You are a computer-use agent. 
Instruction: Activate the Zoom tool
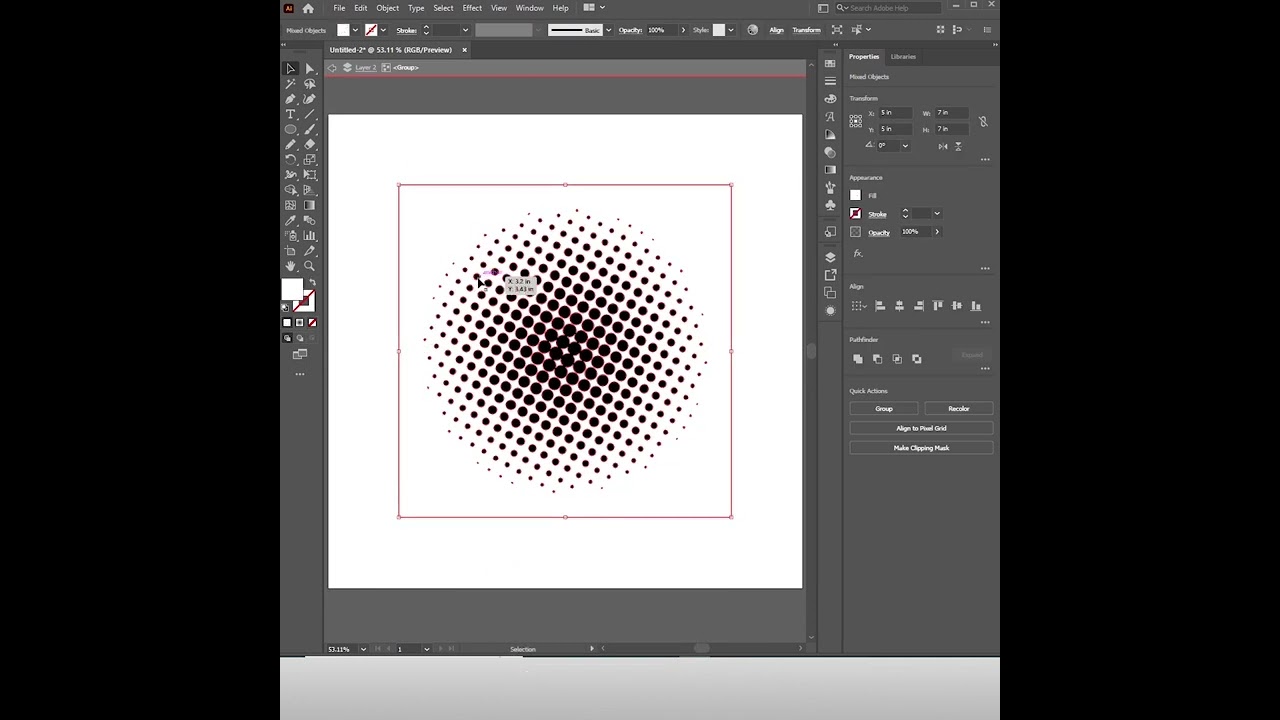point(309,266)
